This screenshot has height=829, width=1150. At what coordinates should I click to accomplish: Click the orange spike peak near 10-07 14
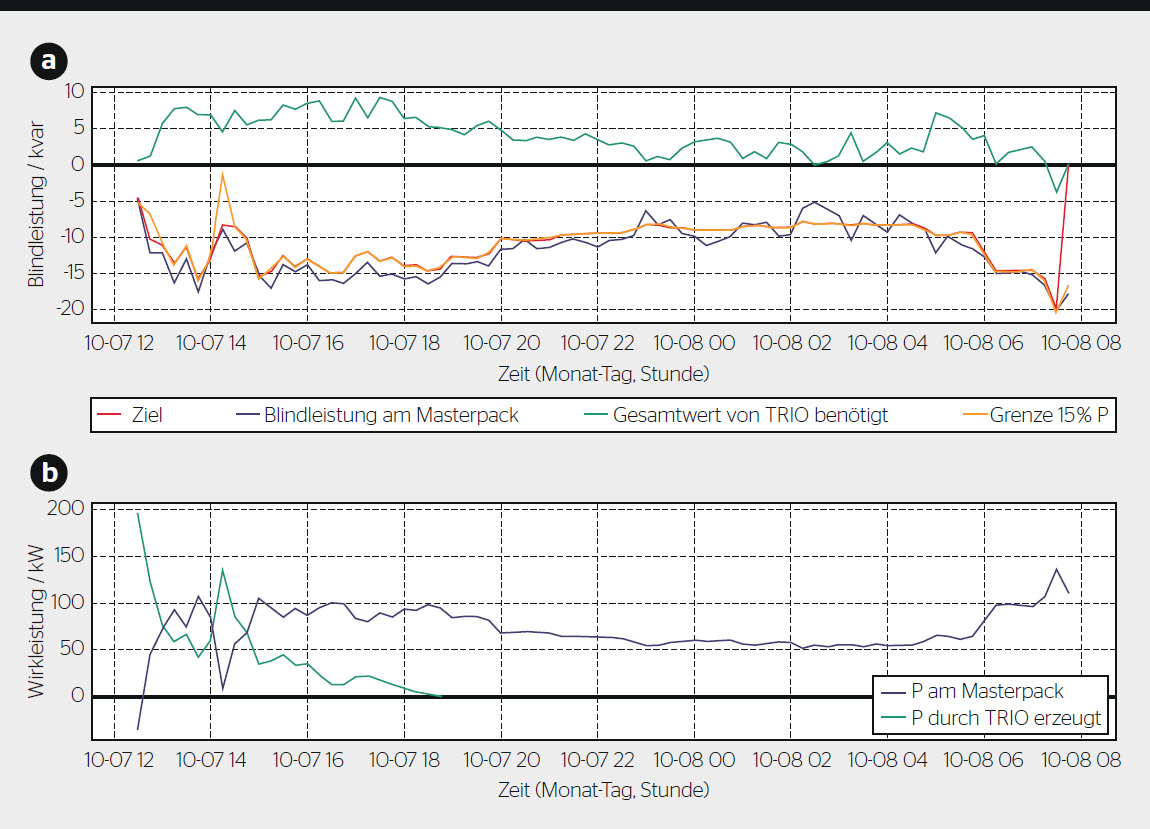tap(222, 173)
